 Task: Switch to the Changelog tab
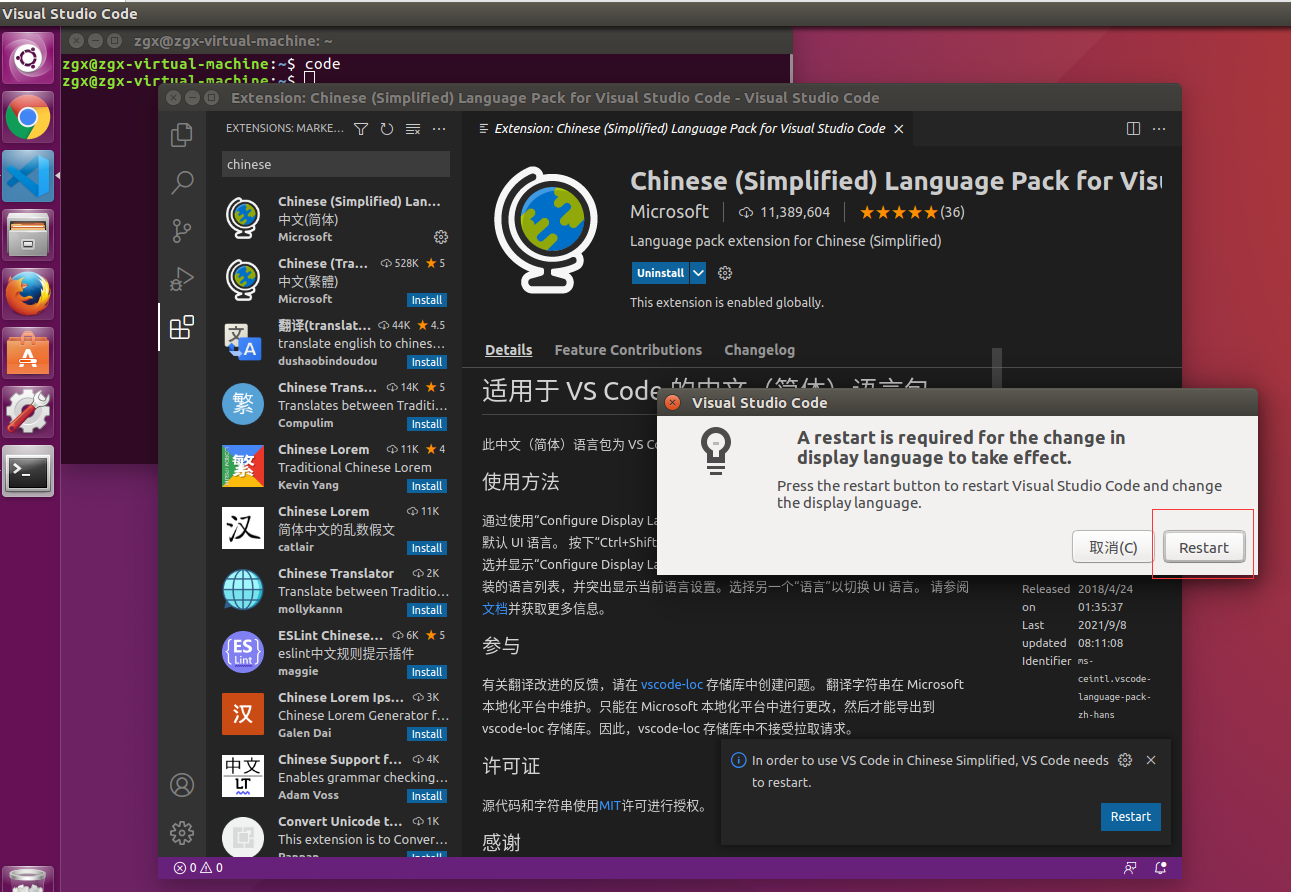759,350
